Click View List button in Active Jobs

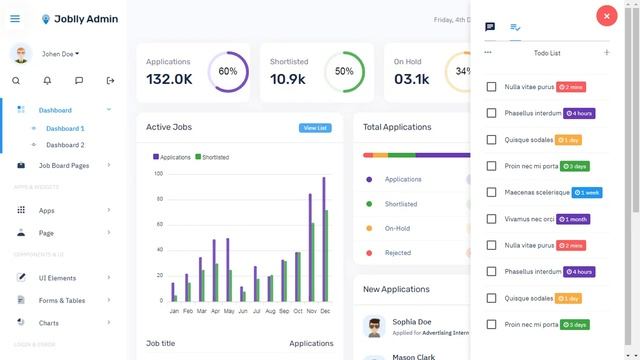[x=315, y=128]
